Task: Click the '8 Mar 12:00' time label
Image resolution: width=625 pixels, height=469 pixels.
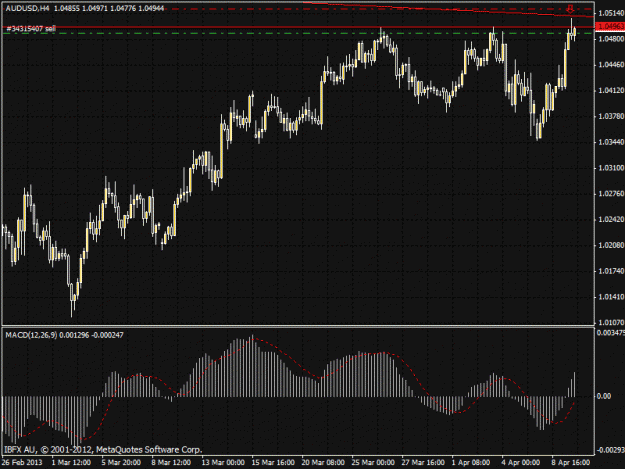Action: 171,463
